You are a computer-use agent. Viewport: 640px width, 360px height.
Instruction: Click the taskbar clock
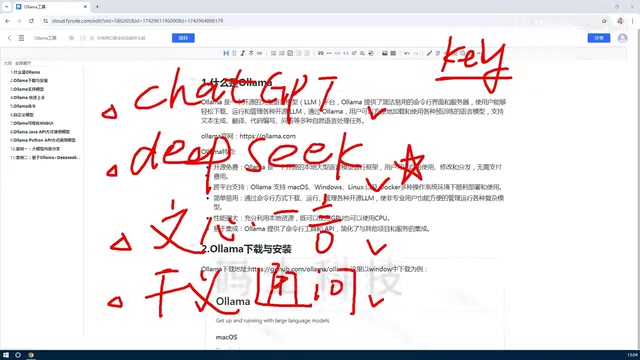(x=633, y=355)
